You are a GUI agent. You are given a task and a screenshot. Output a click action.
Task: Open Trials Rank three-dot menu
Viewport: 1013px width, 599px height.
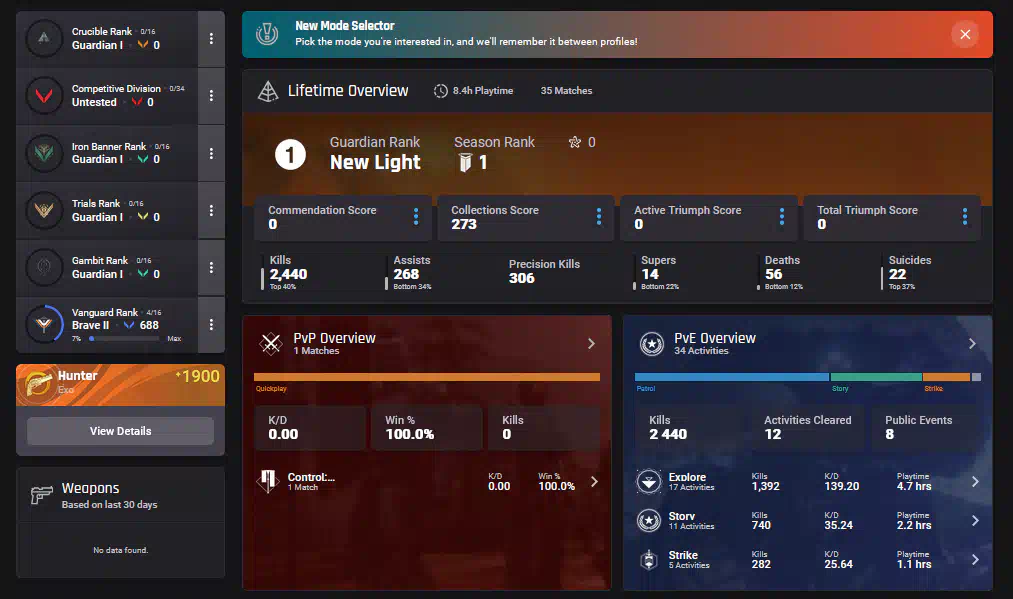(211, 210)
